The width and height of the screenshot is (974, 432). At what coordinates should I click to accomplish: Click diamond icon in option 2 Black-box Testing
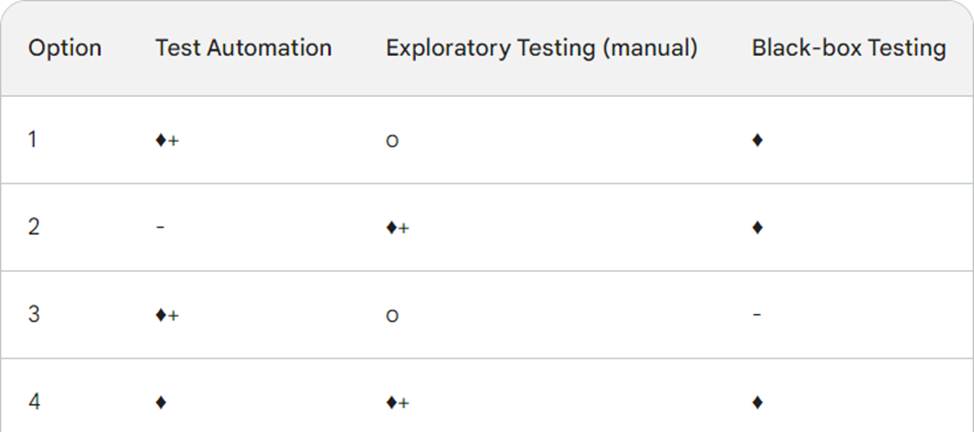point(757,228)
